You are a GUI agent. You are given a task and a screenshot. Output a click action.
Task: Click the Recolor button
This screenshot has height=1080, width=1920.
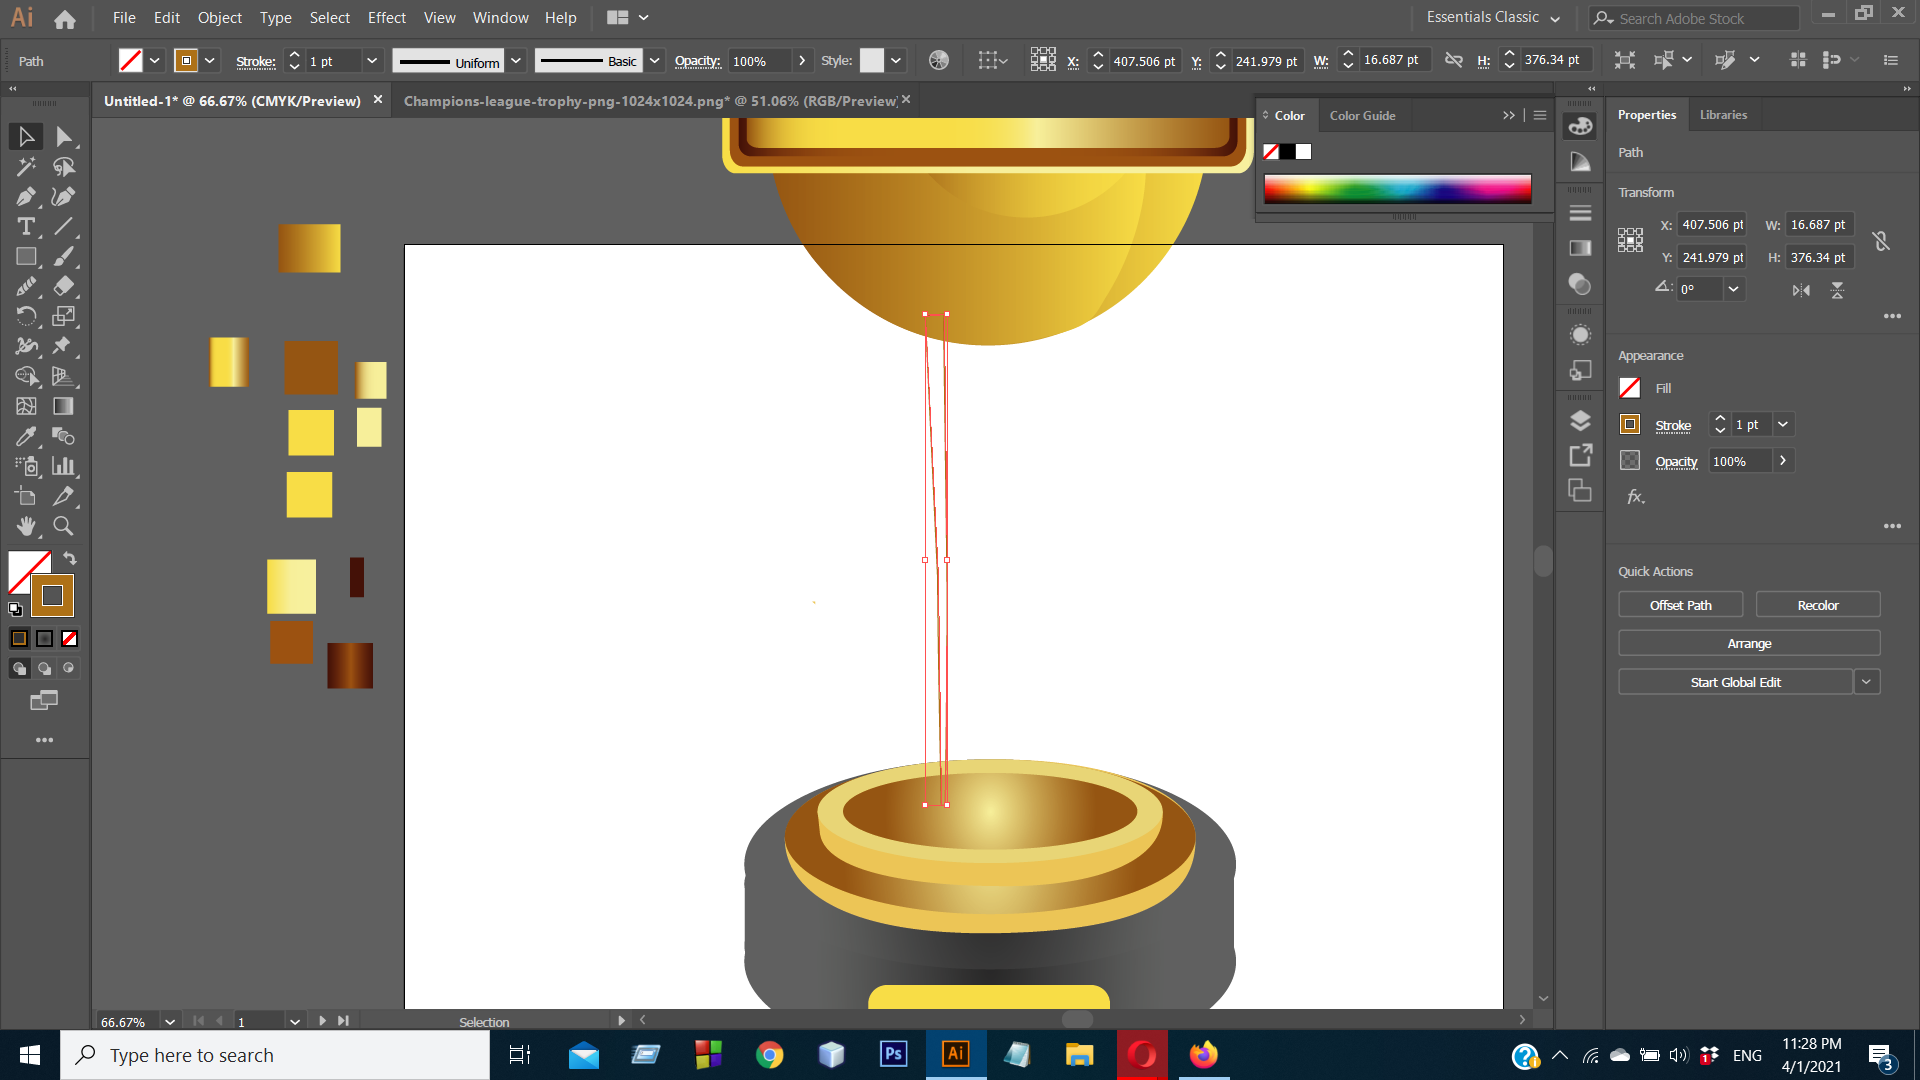point(1817,605)
